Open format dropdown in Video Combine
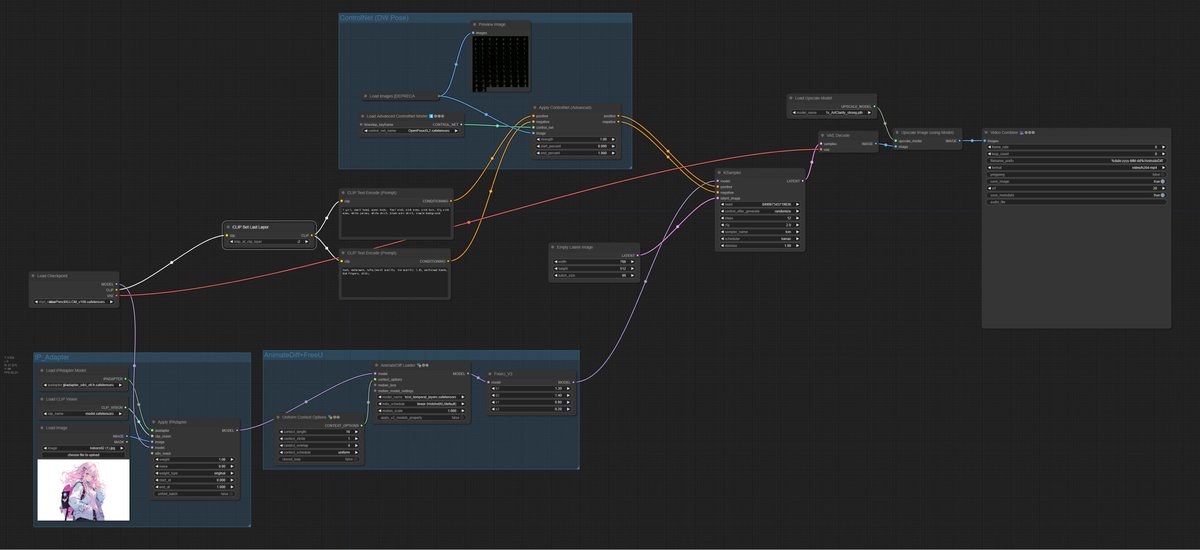This screenshot has width=1200, height=550. [1076, 168]
